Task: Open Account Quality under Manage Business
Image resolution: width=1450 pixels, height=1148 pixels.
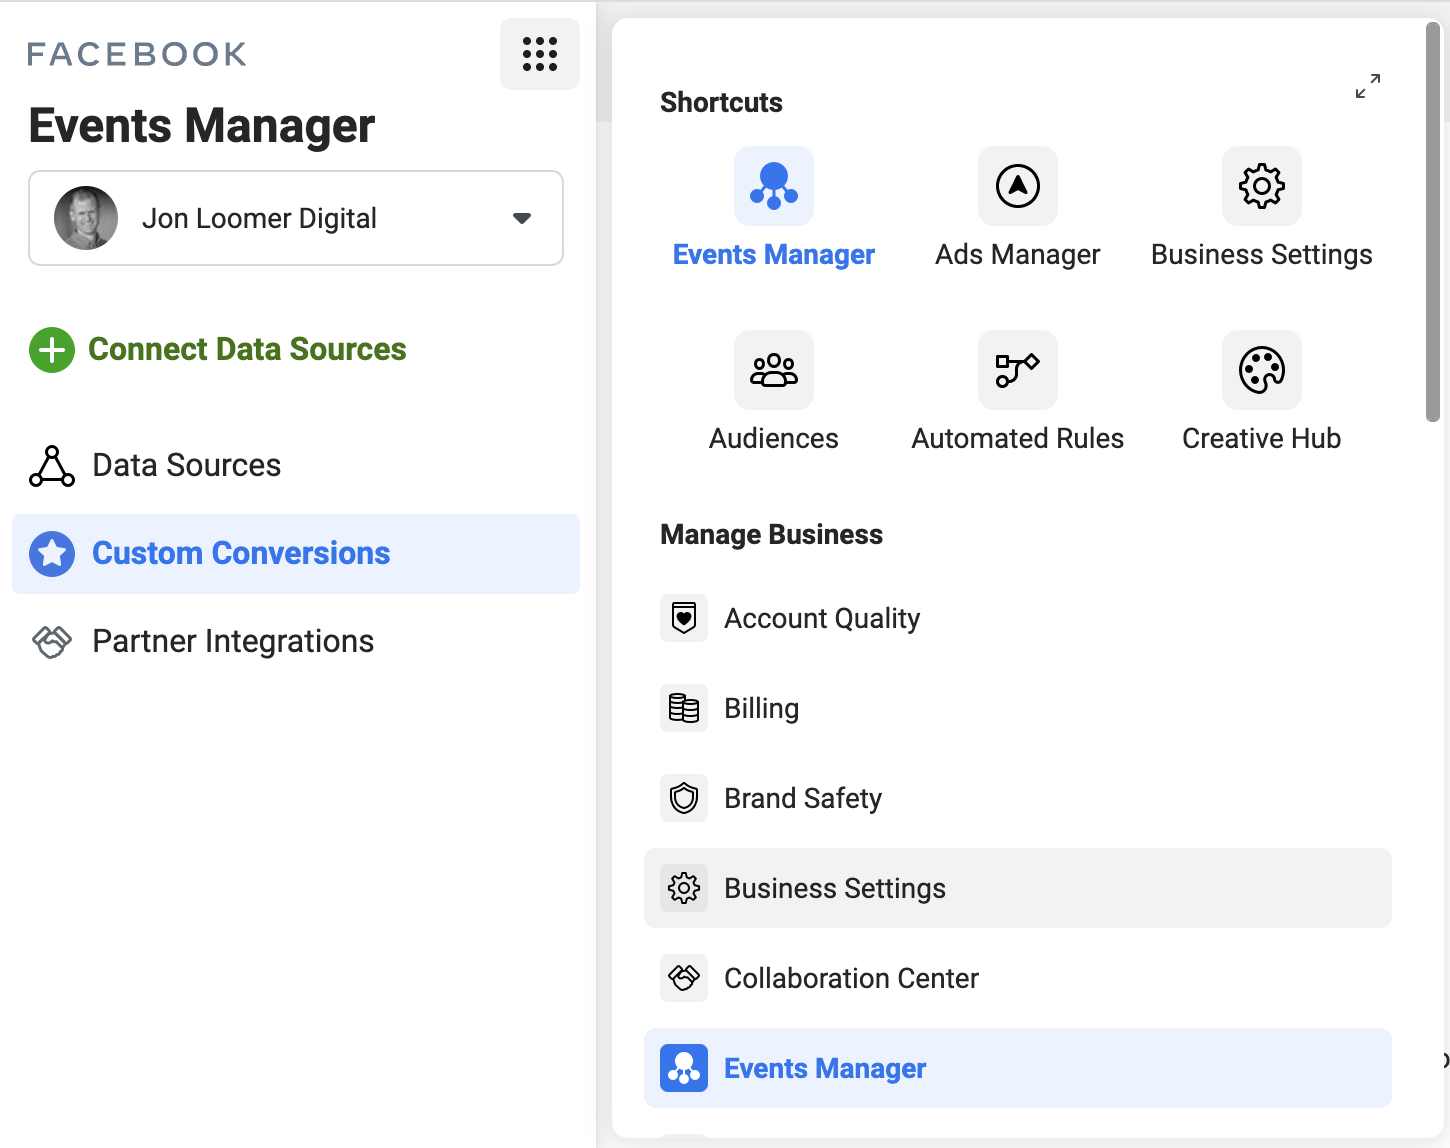Action: pos(1018,618)
